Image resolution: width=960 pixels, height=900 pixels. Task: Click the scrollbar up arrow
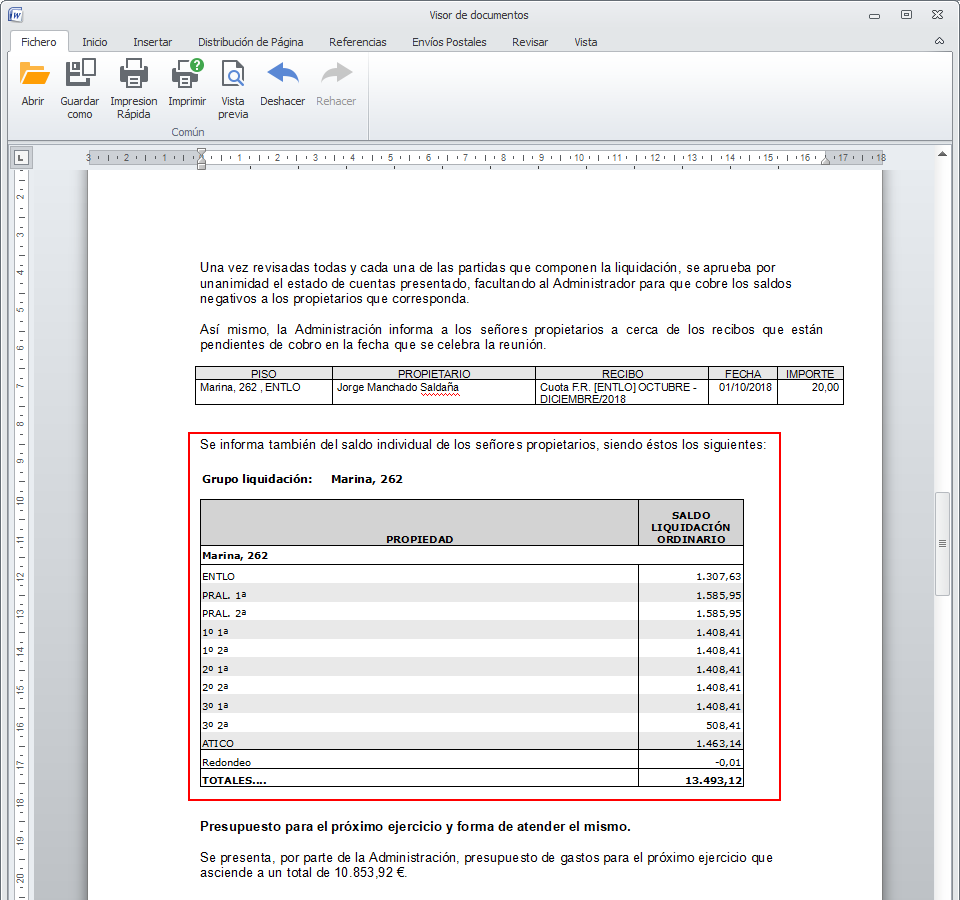[941, 155]
